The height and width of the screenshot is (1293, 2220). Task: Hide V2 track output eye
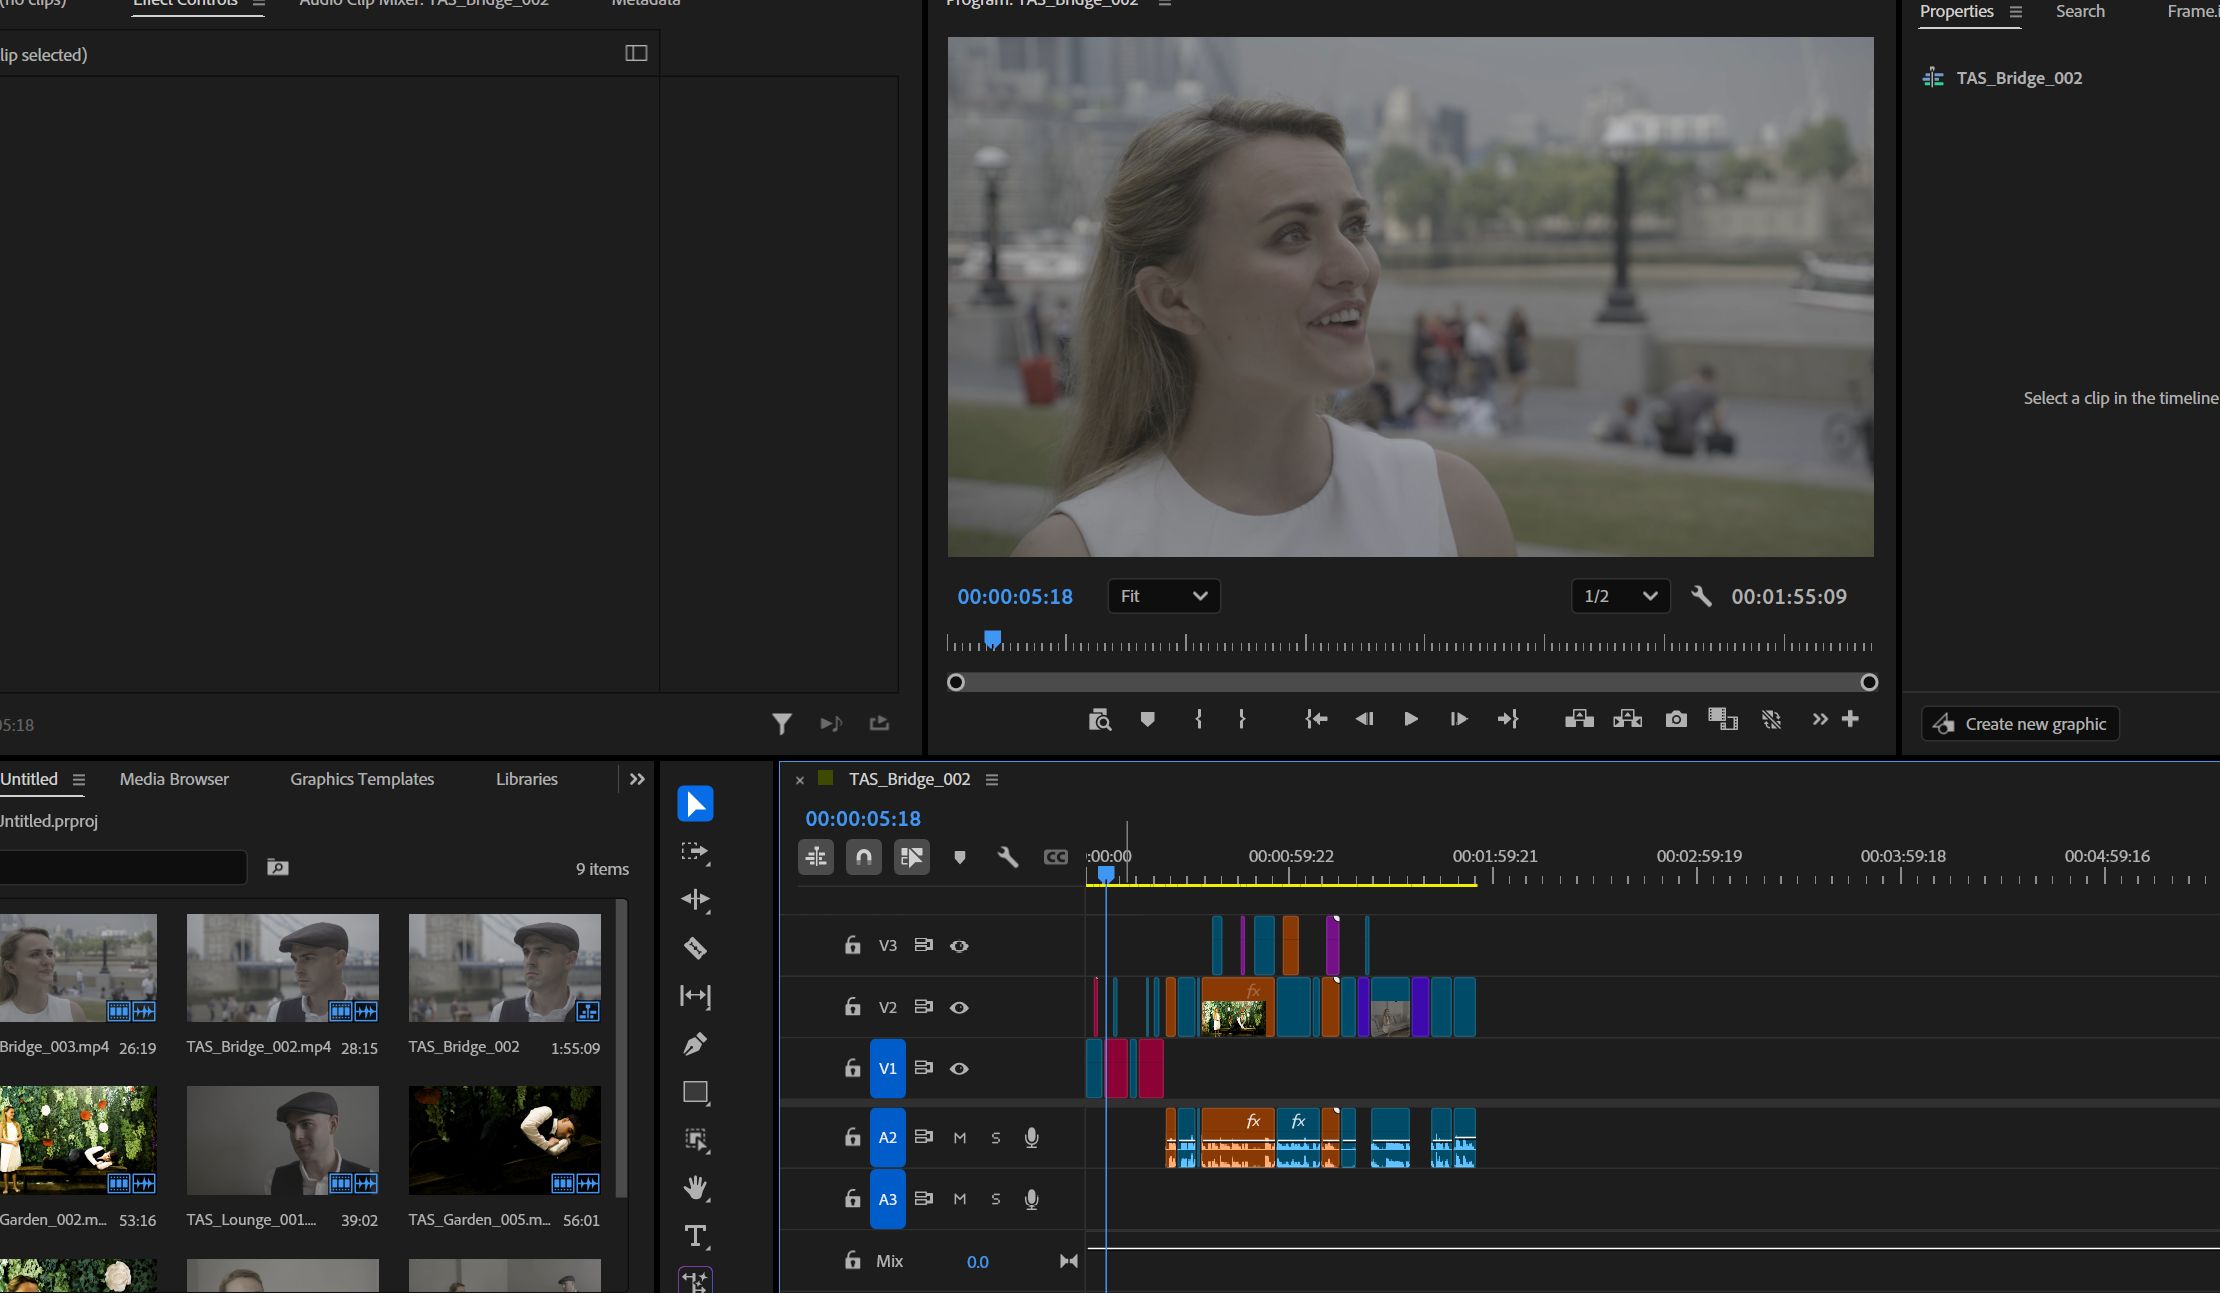tap(959, 1008)
